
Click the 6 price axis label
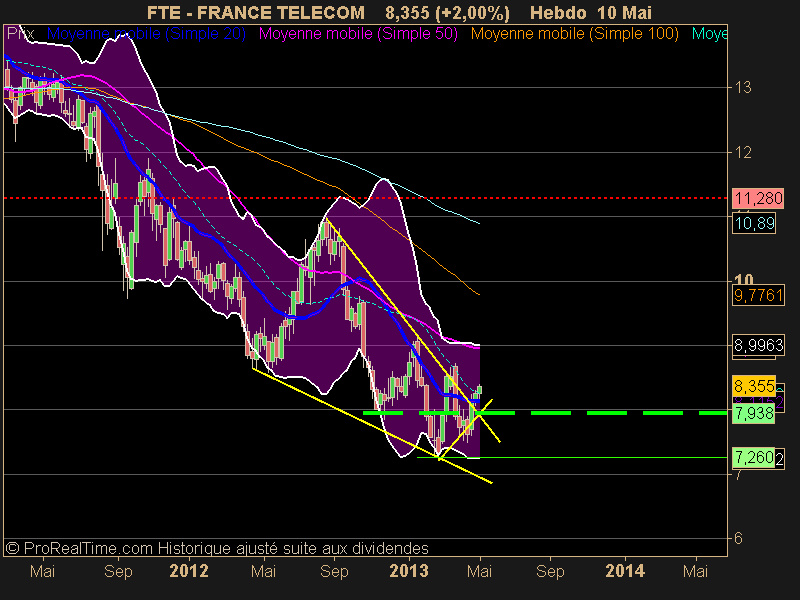(x=738, y=538)
